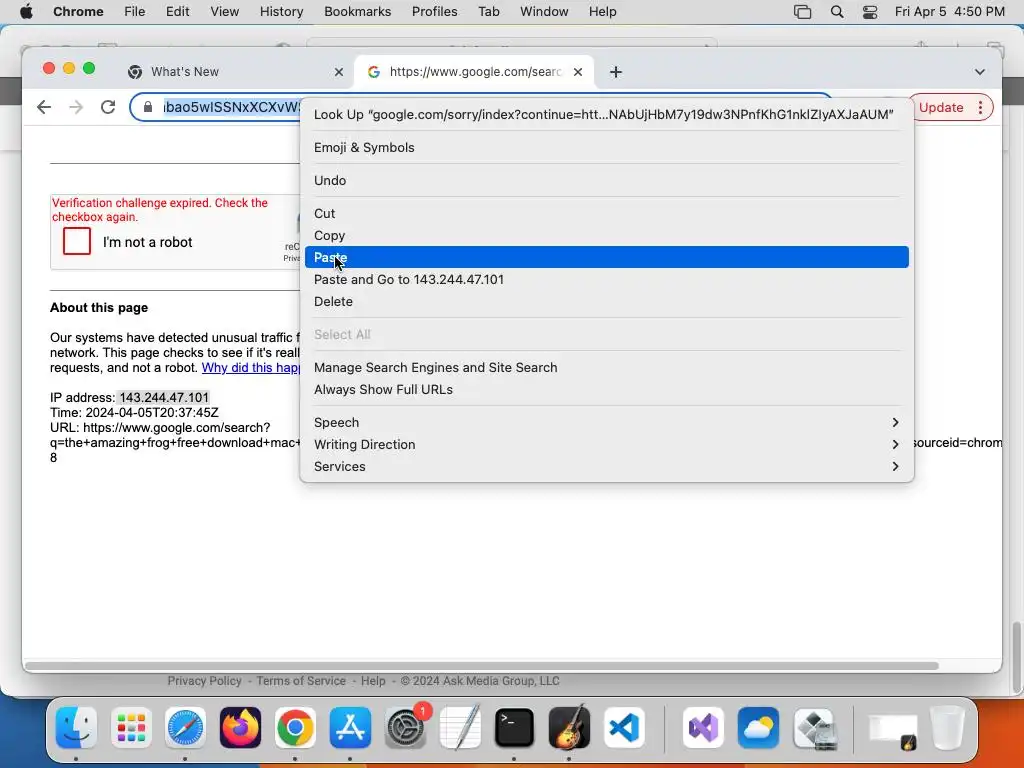Screen dimensions: 1024x768
Task: Expand the Writing Direction submenu
Action: 607,445
